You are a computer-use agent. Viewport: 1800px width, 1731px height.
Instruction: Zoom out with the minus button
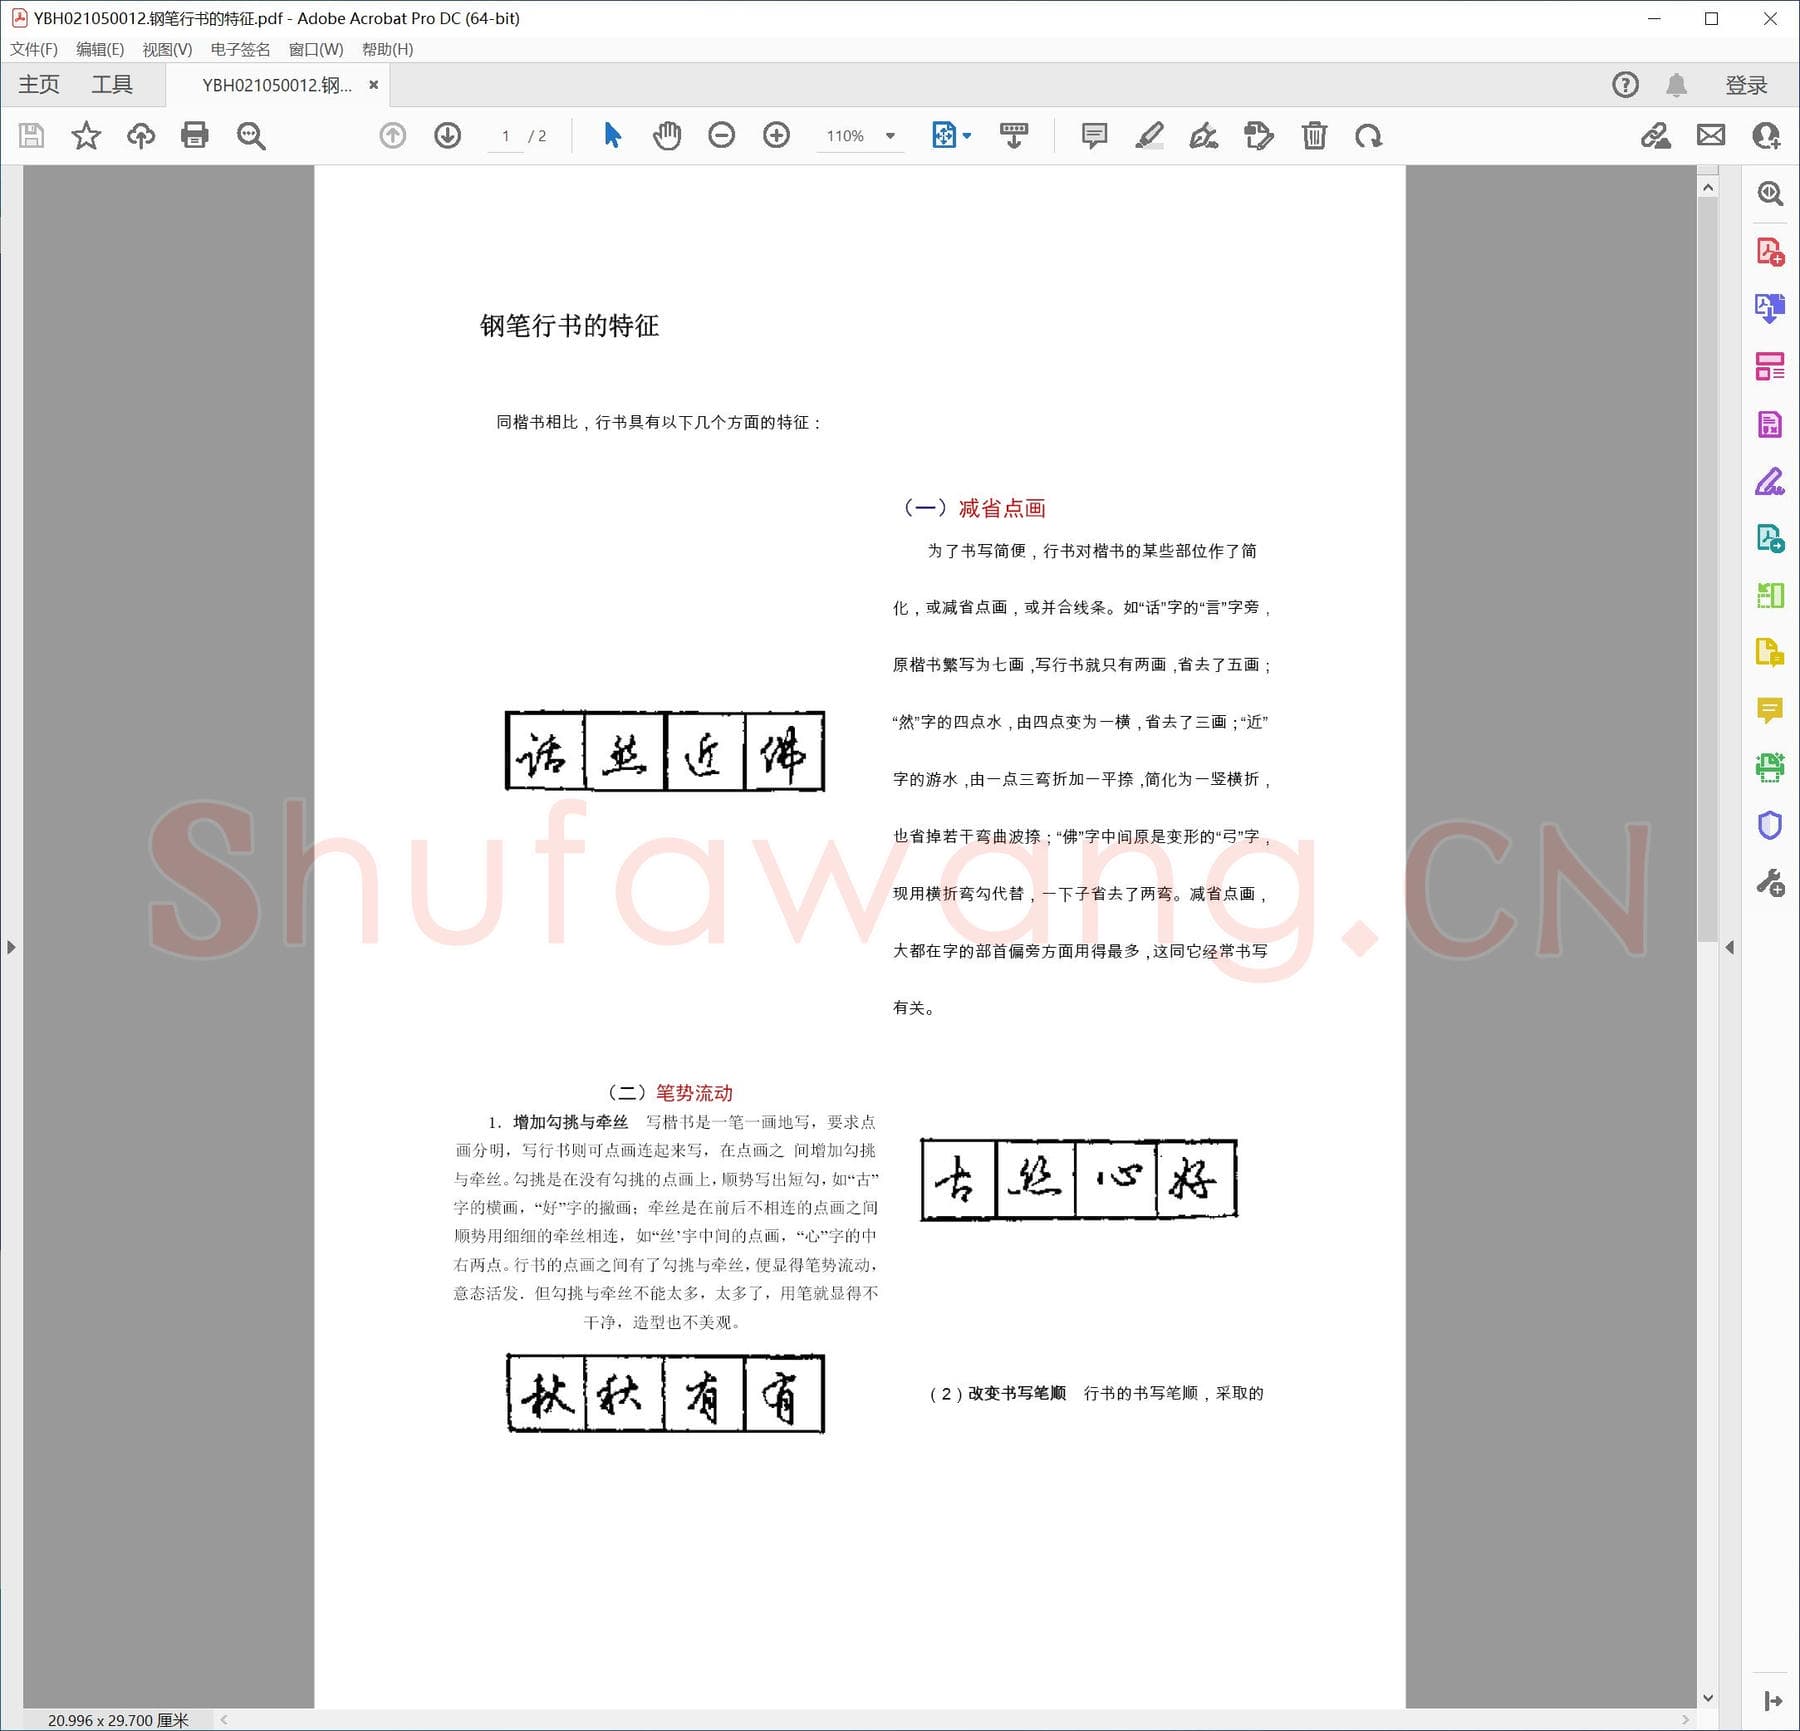tap(721, 135)
